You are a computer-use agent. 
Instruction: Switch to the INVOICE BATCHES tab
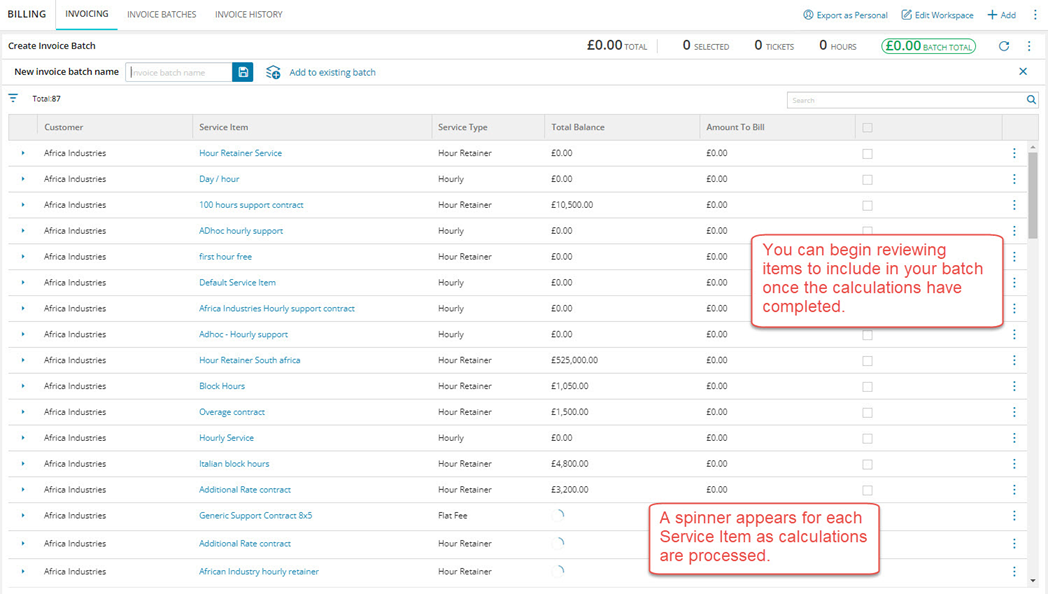[161, 14]
